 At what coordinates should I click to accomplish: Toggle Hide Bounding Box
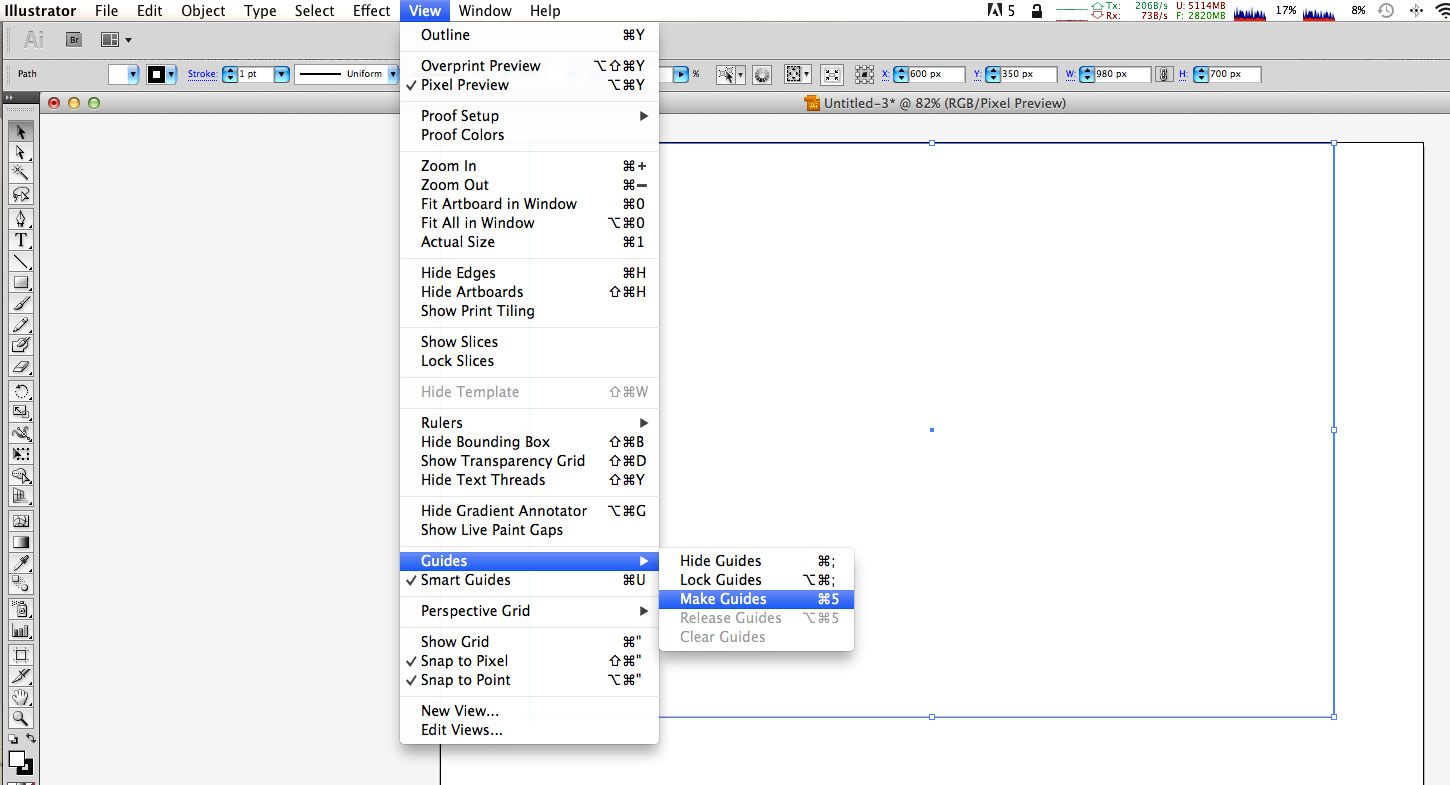click(x=529, y=442)
